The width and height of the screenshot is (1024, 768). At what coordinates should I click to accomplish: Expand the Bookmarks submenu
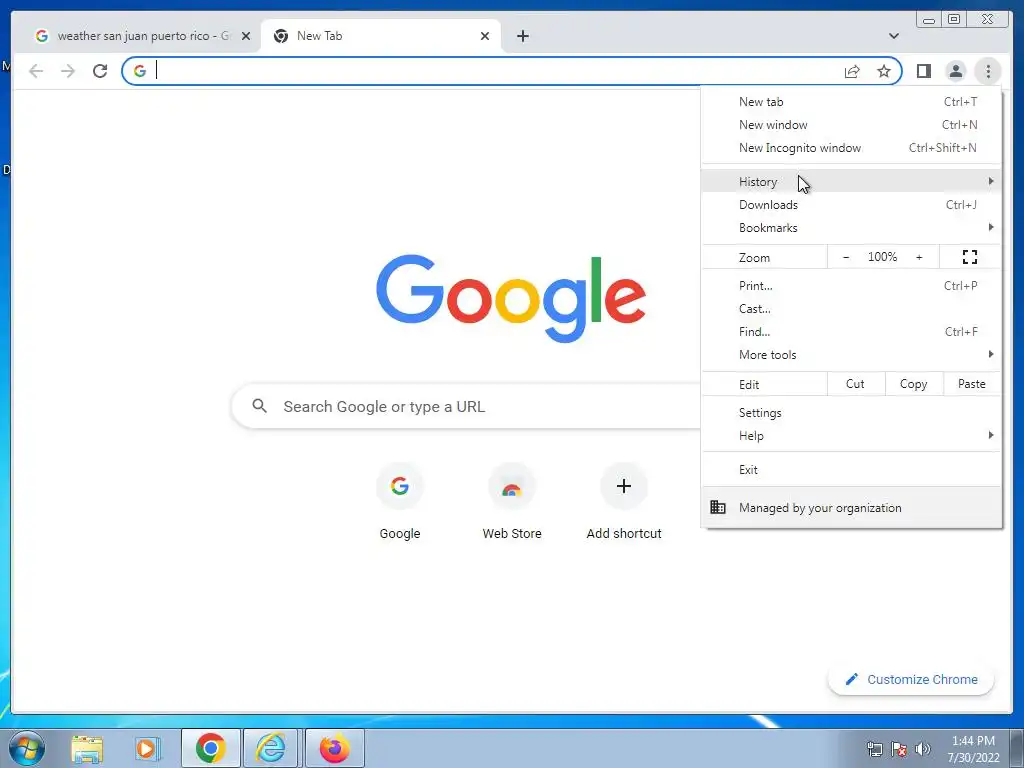852,227
